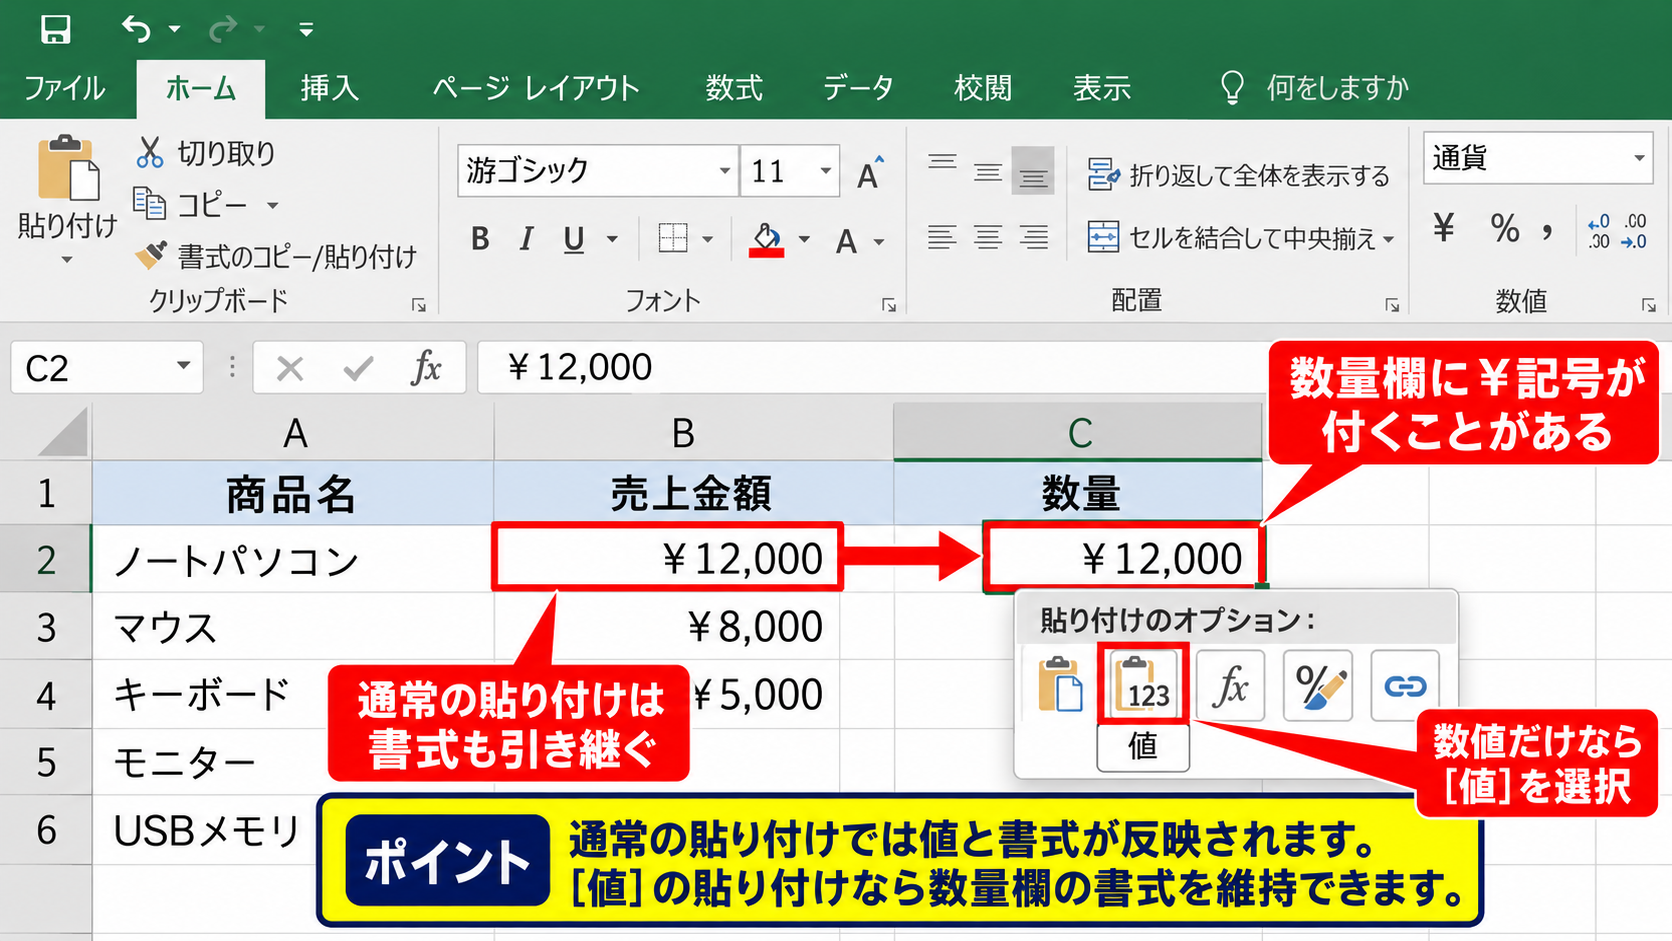Viewport: 1672px width, 941px height.
Task: Toggle align right in alignment group
Action: point(1034,237)
